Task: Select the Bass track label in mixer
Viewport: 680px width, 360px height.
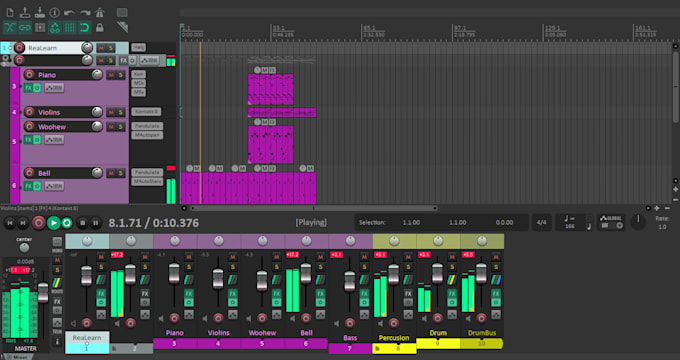Action: click(350, 338)
